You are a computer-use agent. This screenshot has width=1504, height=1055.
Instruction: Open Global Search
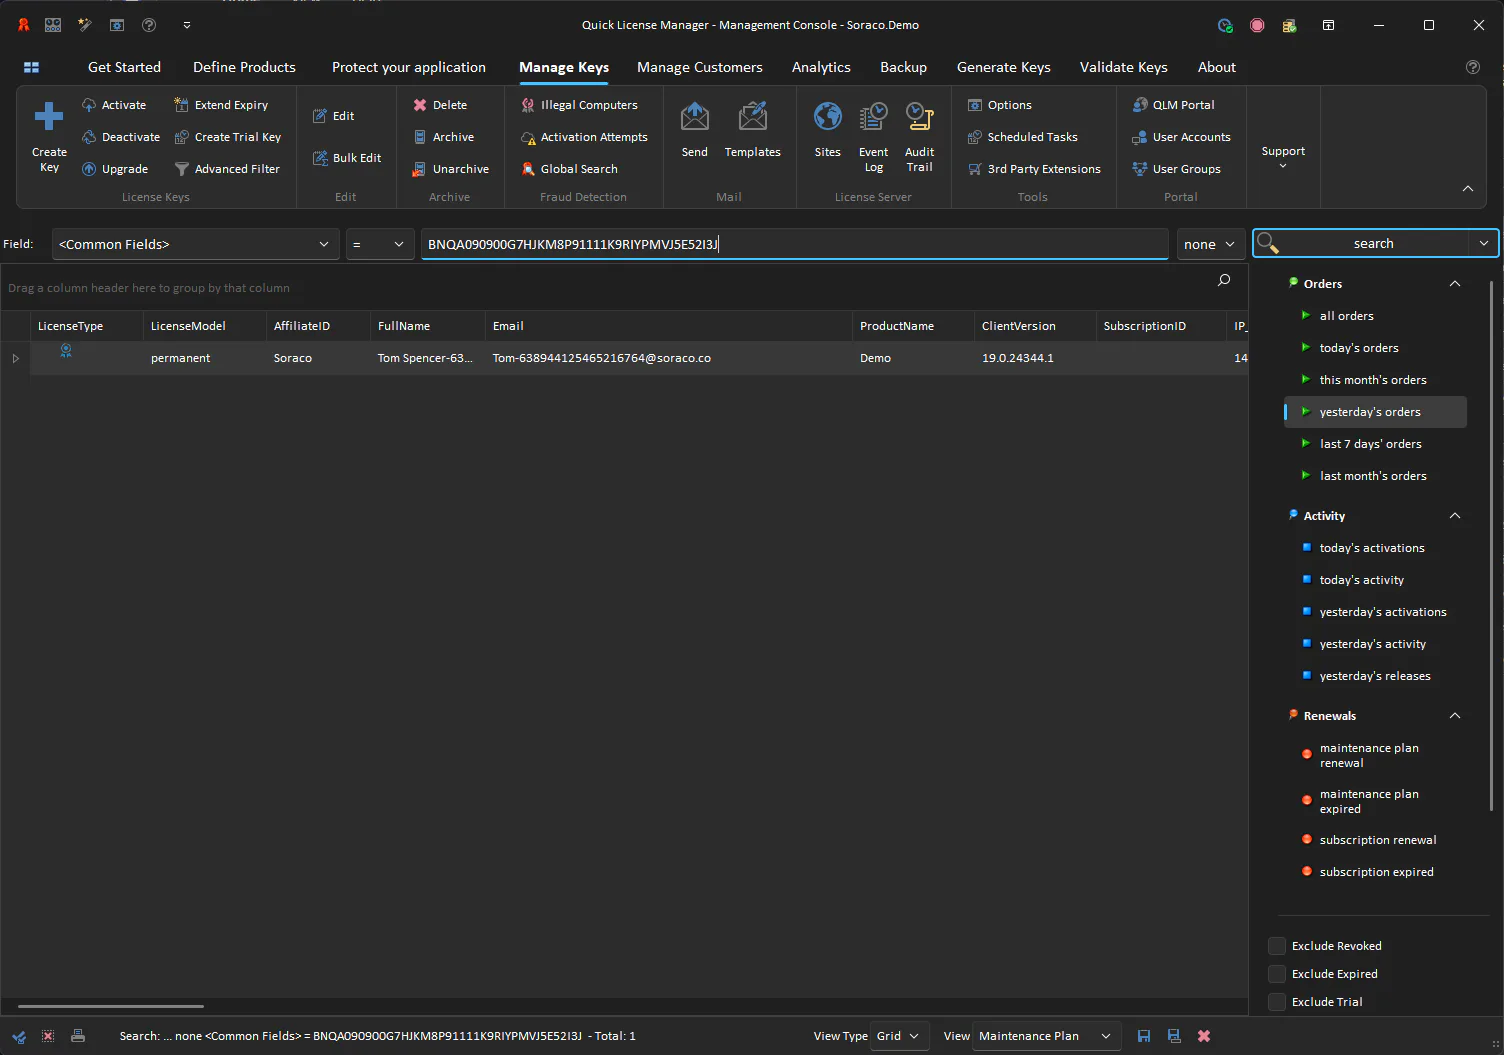(x=569, y=169)
